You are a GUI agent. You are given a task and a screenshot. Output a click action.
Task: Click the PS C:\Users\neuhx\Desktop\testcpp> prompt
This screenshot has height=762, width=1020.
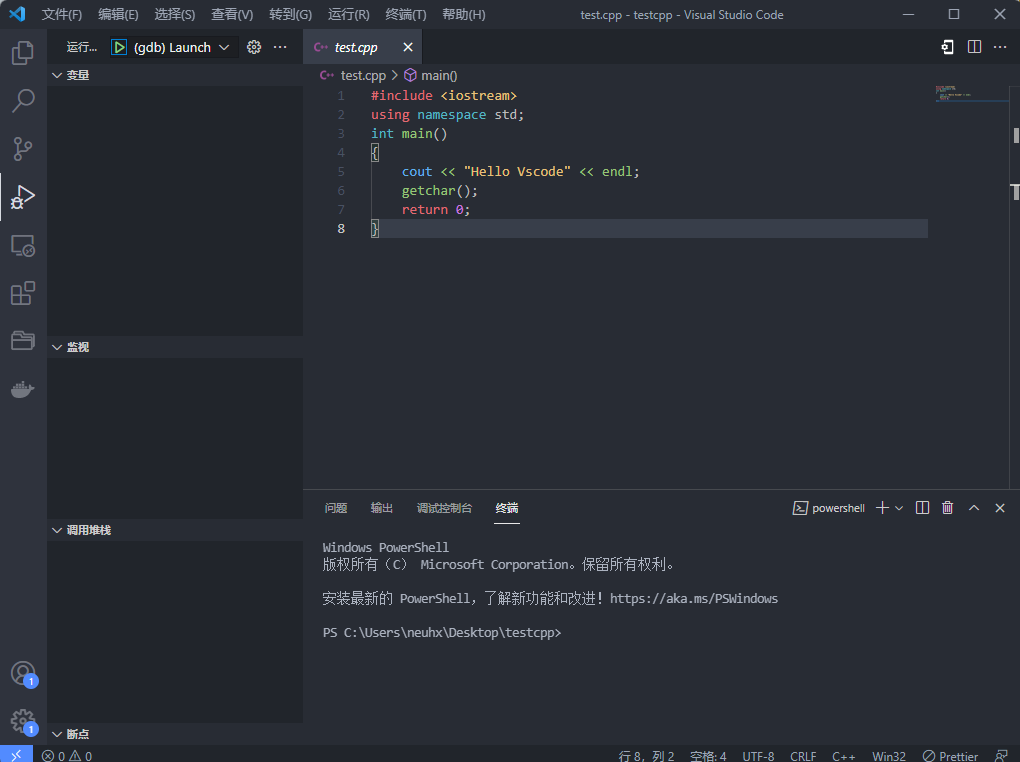pos(442,633)
